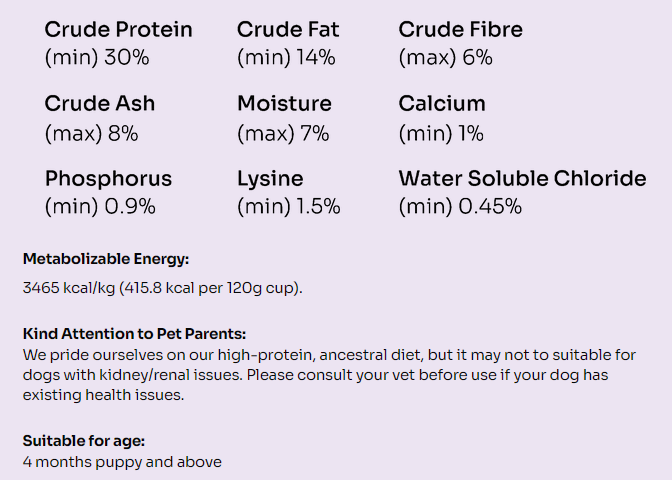The height and width of the screenshot is (480, 672).
Task: Click the Crude Ash (max) 8% value
Action: [92, 132]
